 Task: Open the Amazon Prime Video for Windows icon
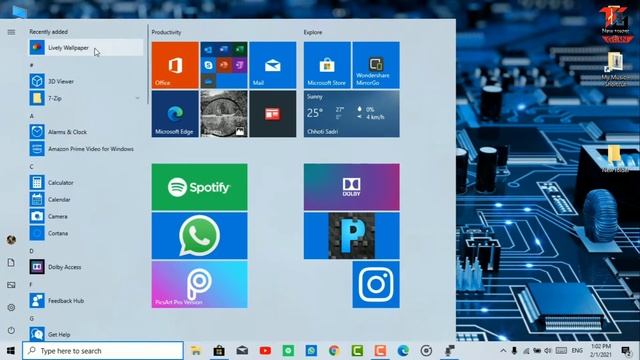tap(37, 149)
